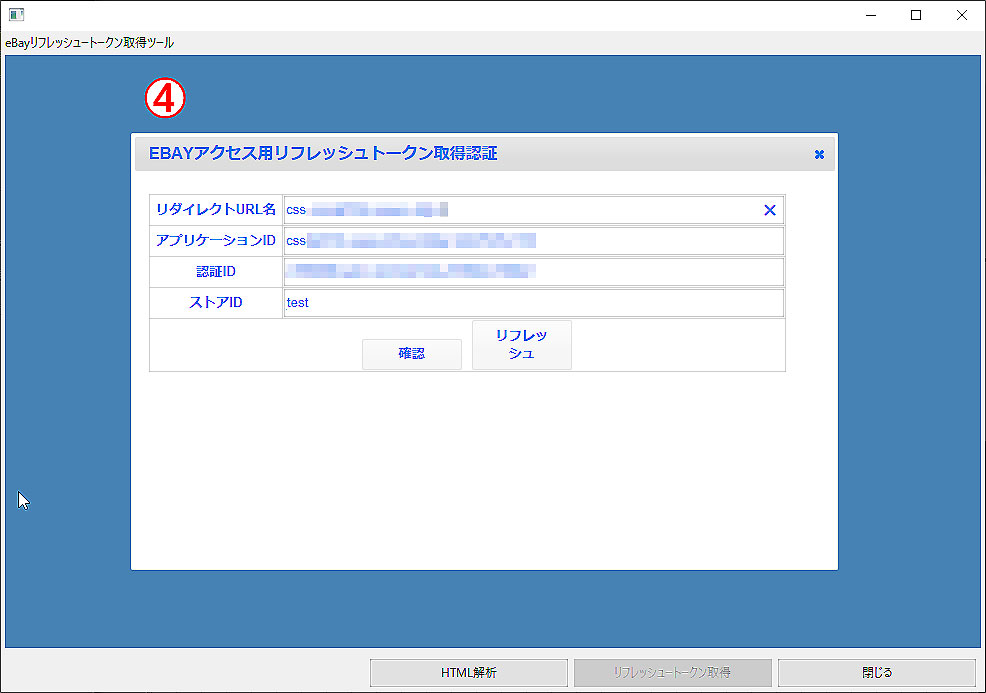Click the アプリケーションID label

tap(216, 240)
